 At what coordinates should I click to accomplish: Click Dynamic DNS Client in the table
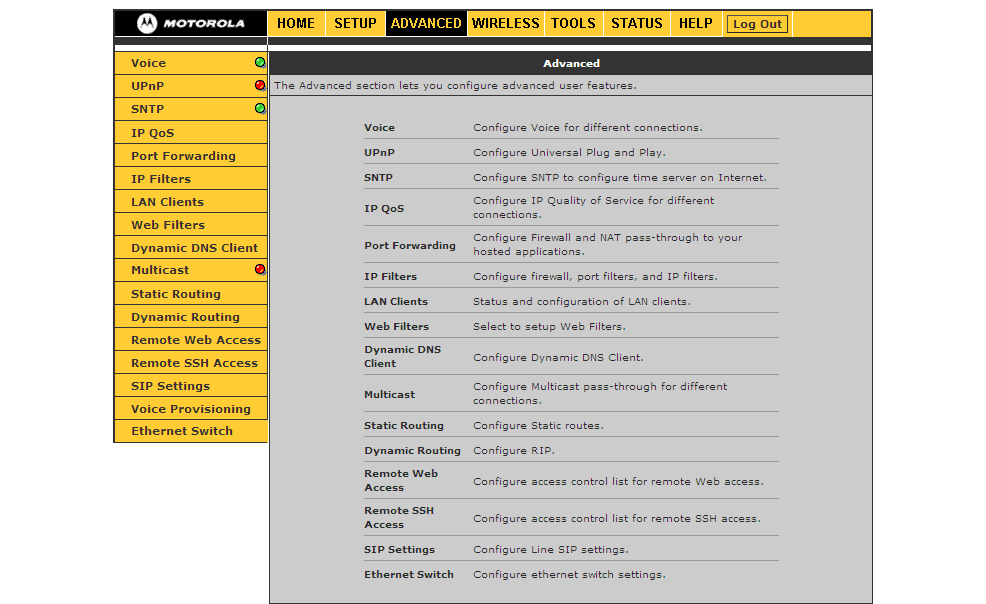pos(402,356)
